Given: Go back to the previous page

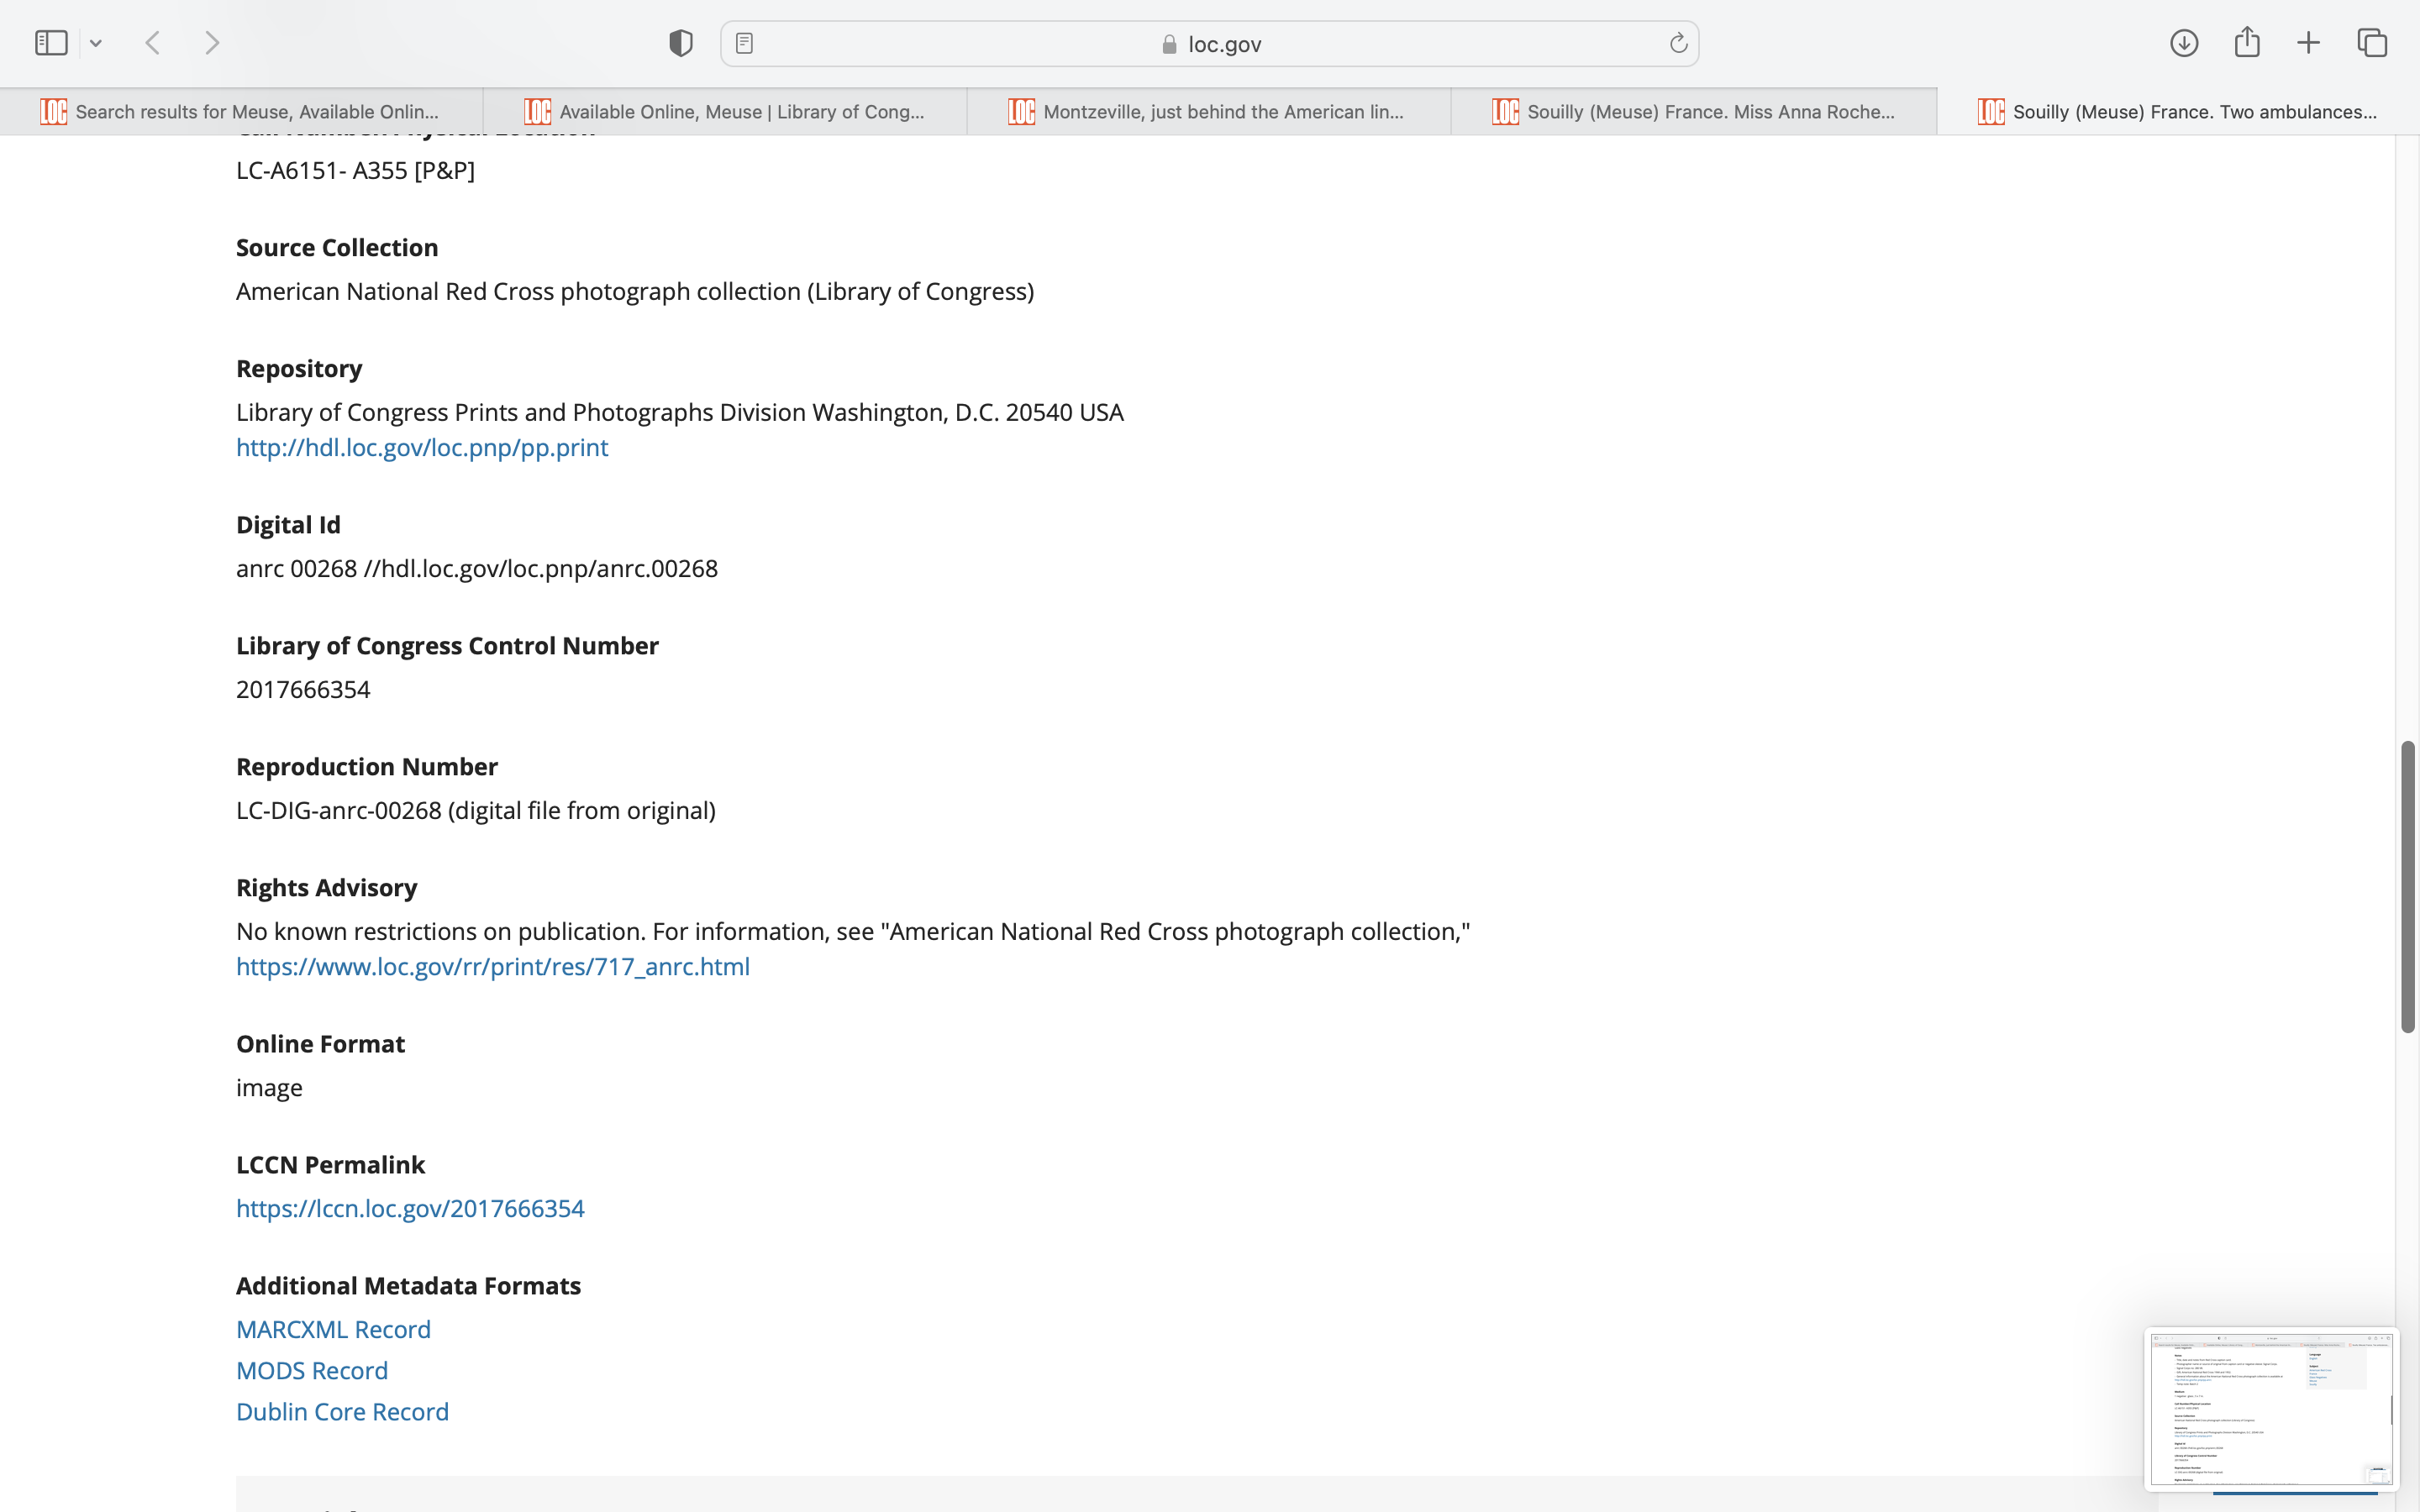Looking at the screenshot, I should tap(153, 43).
